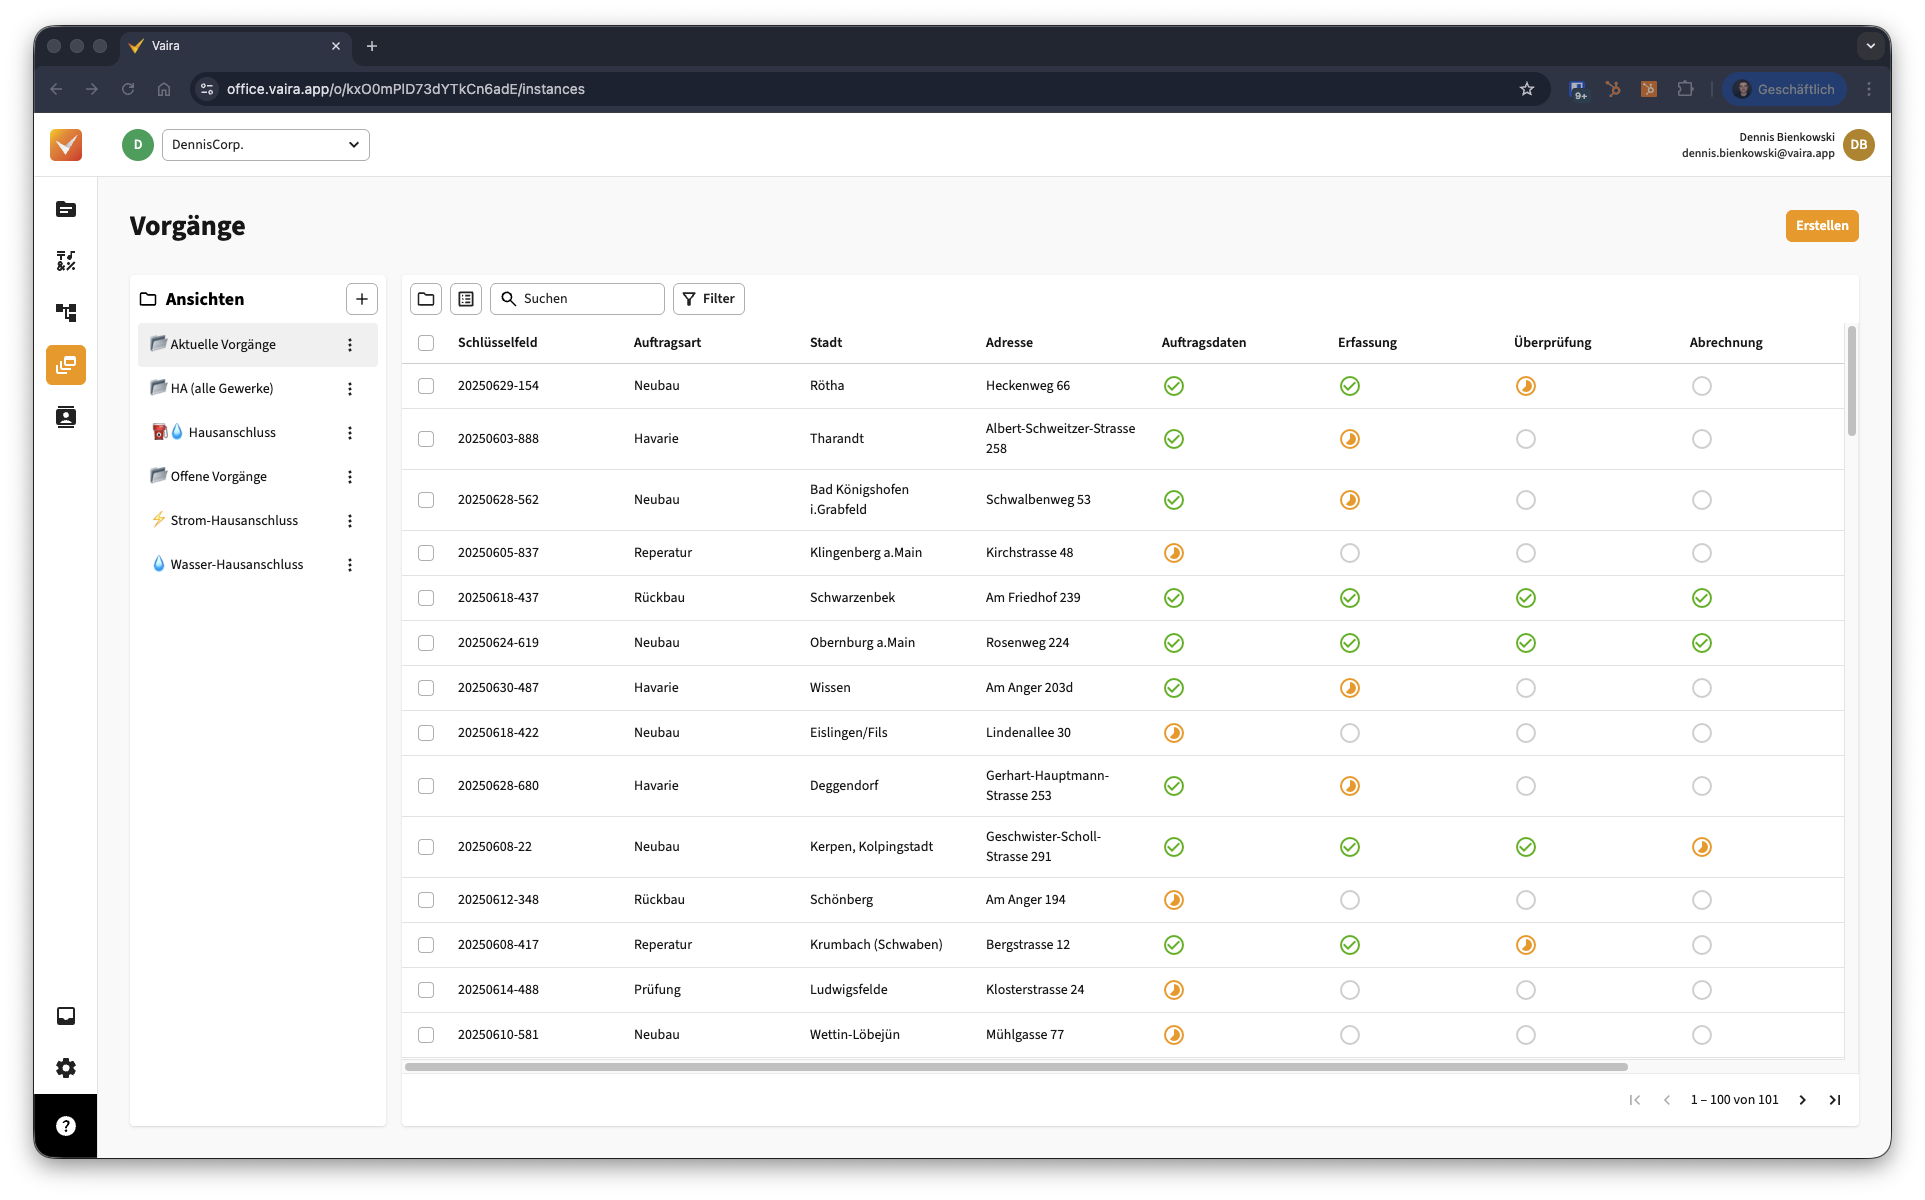
Task: Check the row 20250618-437 checkbox
Action: coord(426,598)
